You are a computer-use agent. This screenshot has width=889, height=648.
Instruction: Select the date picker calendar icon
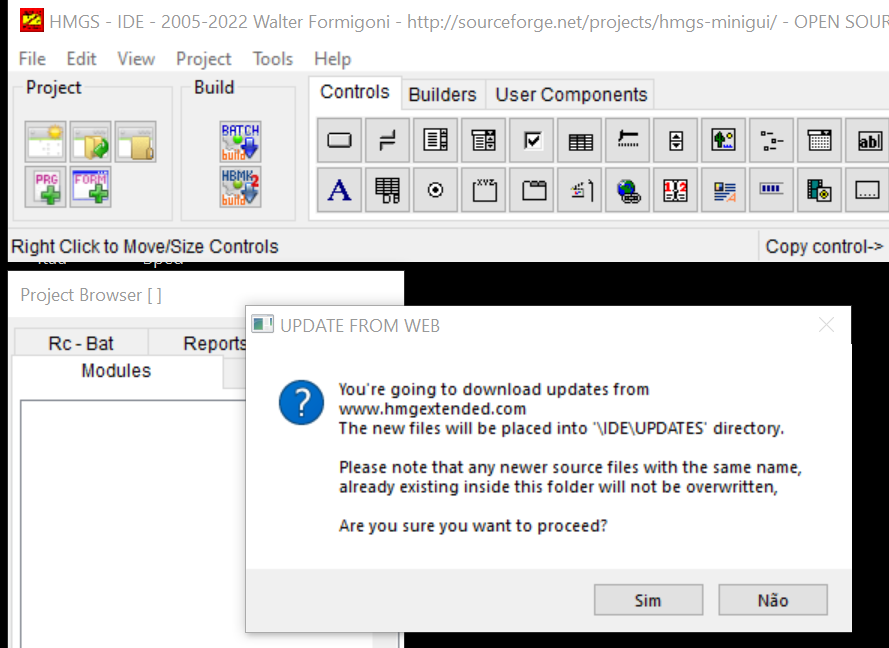pos(819,140)
